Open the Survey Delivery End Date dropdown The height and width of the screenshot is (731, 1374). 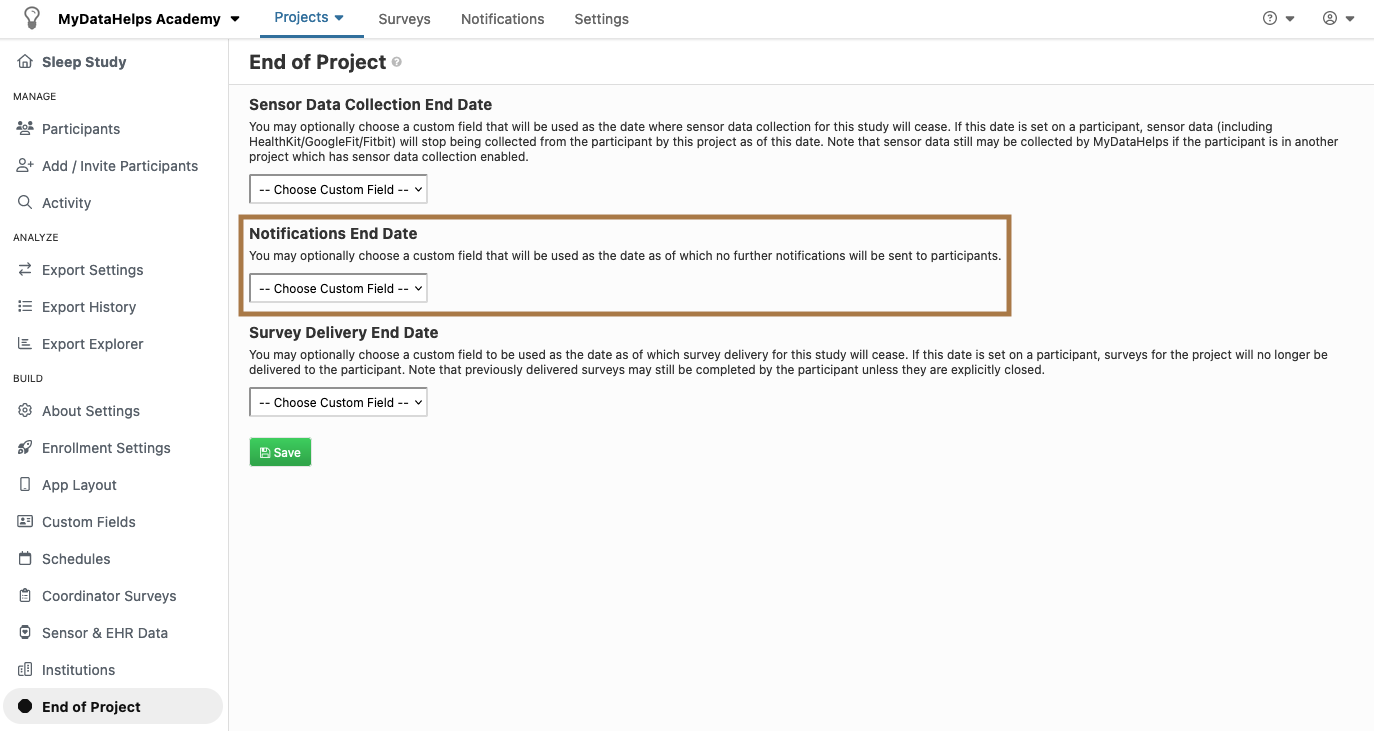(x=338, y=403)
